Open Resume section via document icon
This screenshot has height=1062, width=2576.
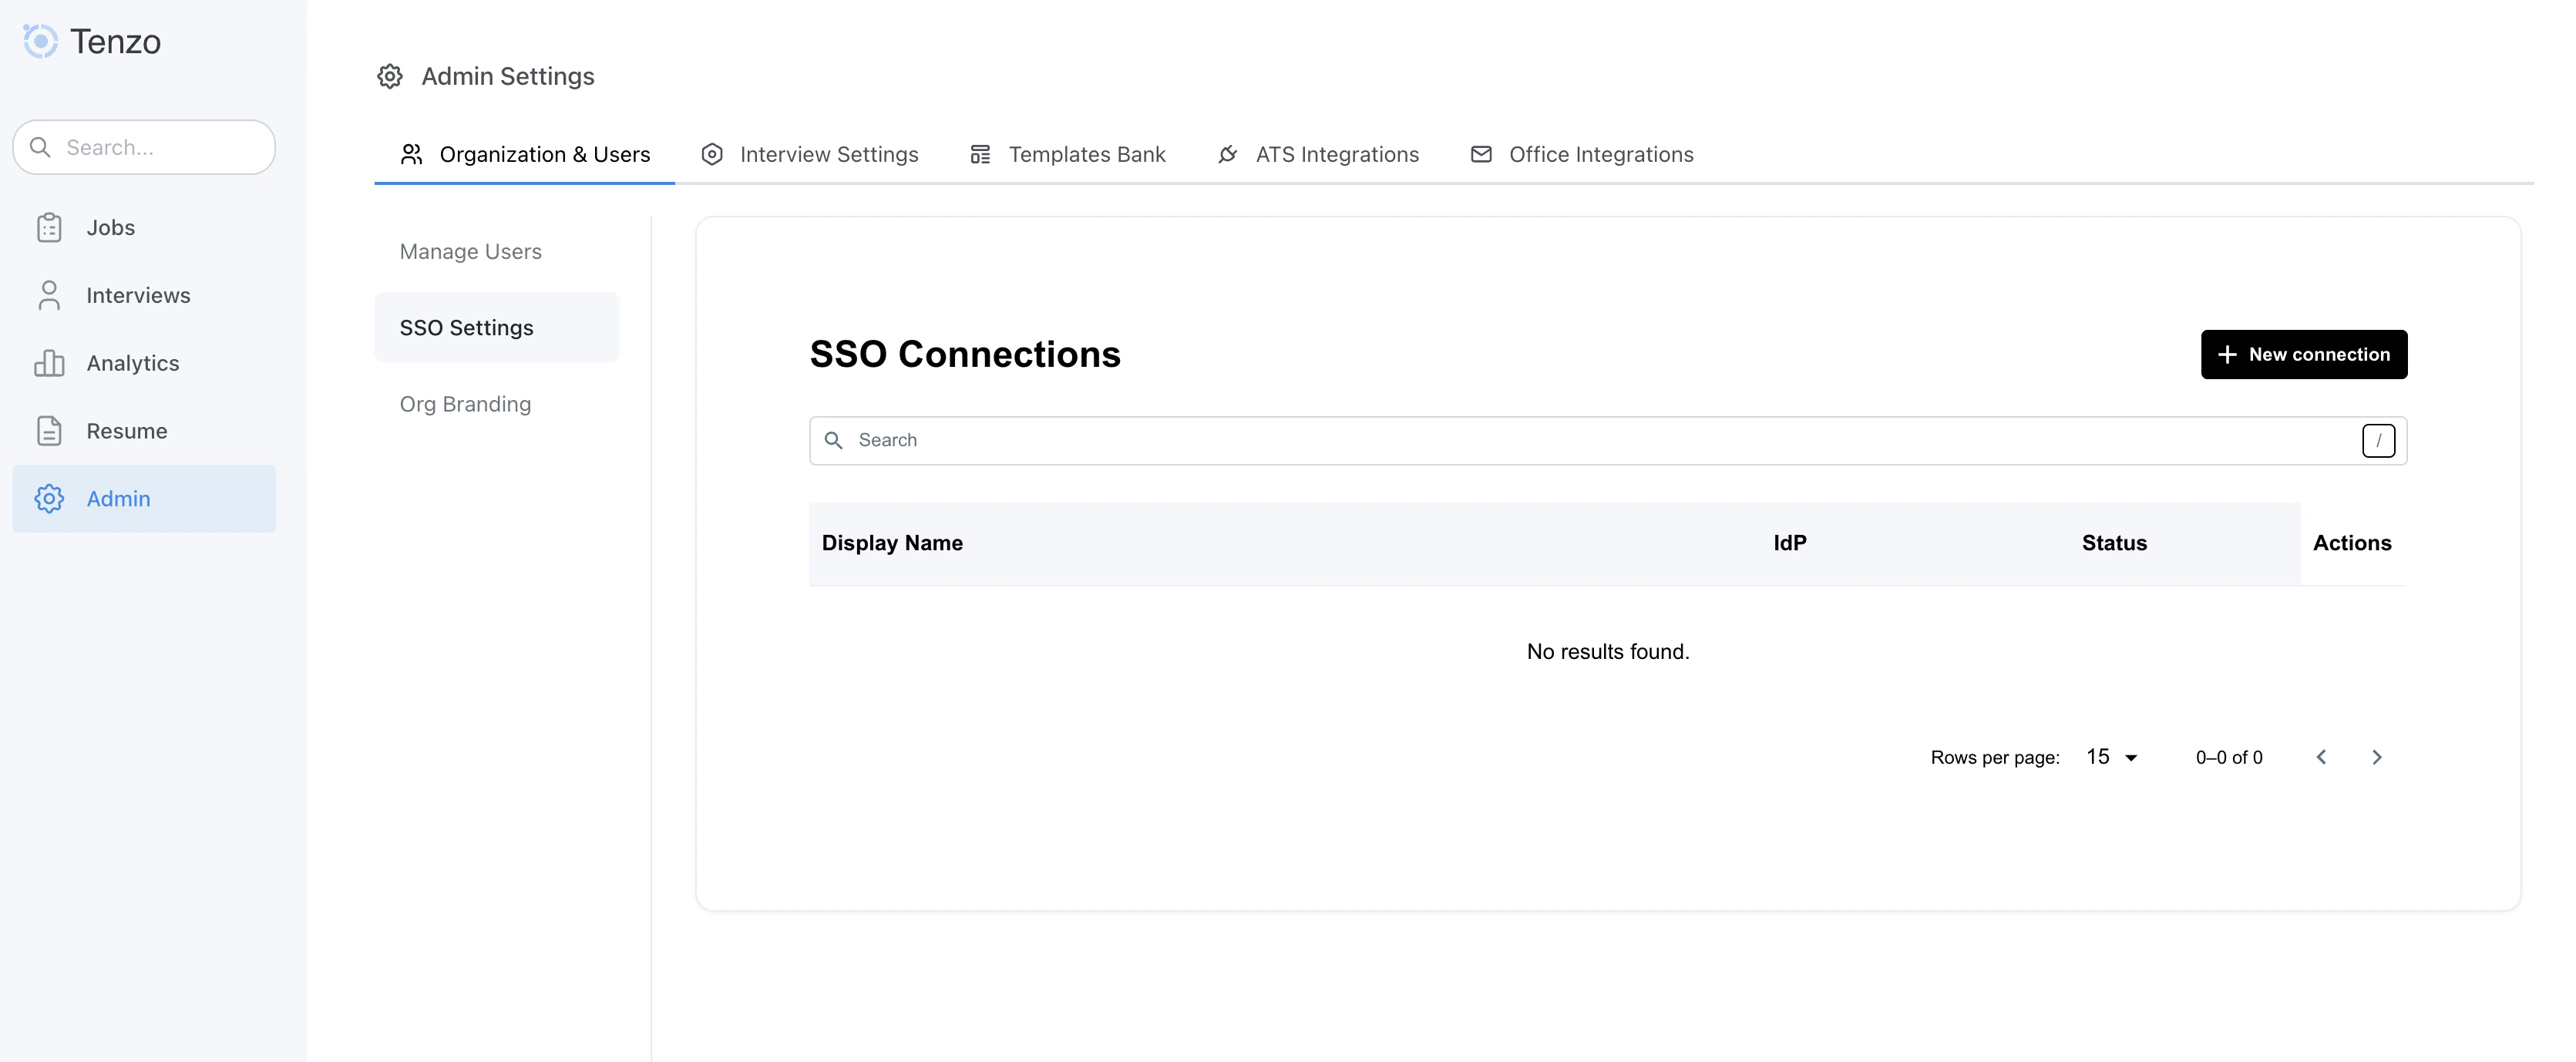coord(49,430)
